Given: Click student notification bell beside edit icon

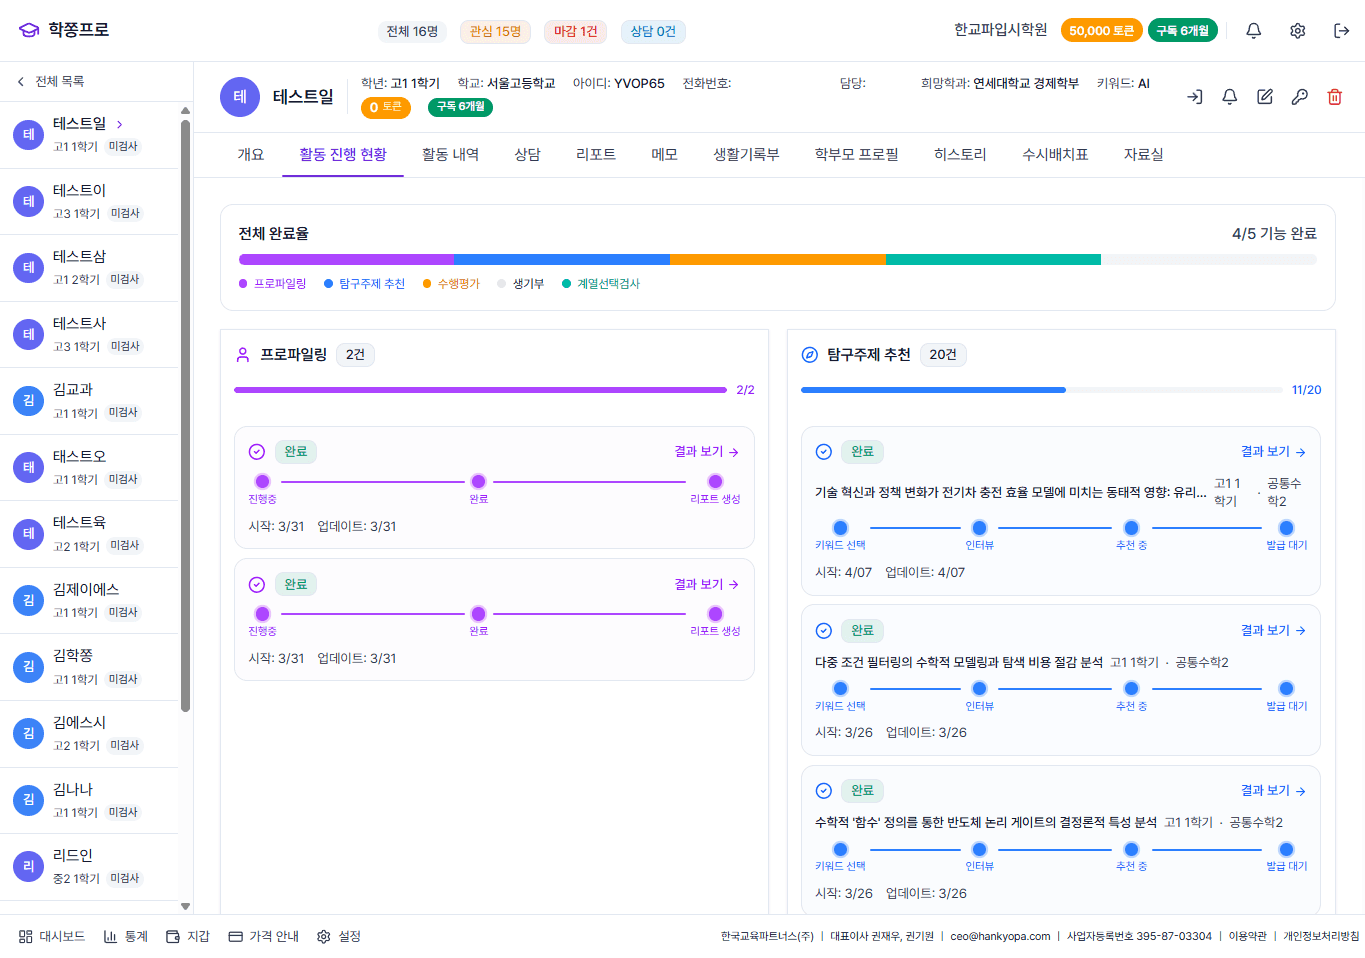Looking at the screenshot, I should pyautogui.click(x=1230, y=97).
